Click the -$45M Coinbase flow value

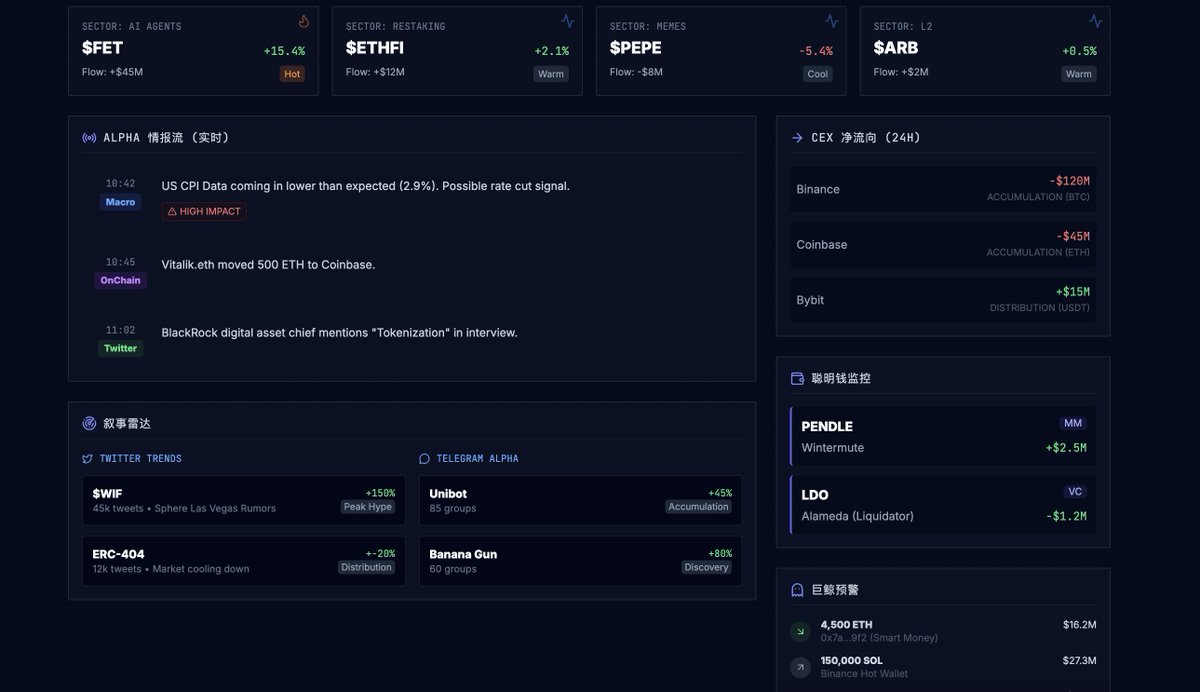click(1073, 236)
